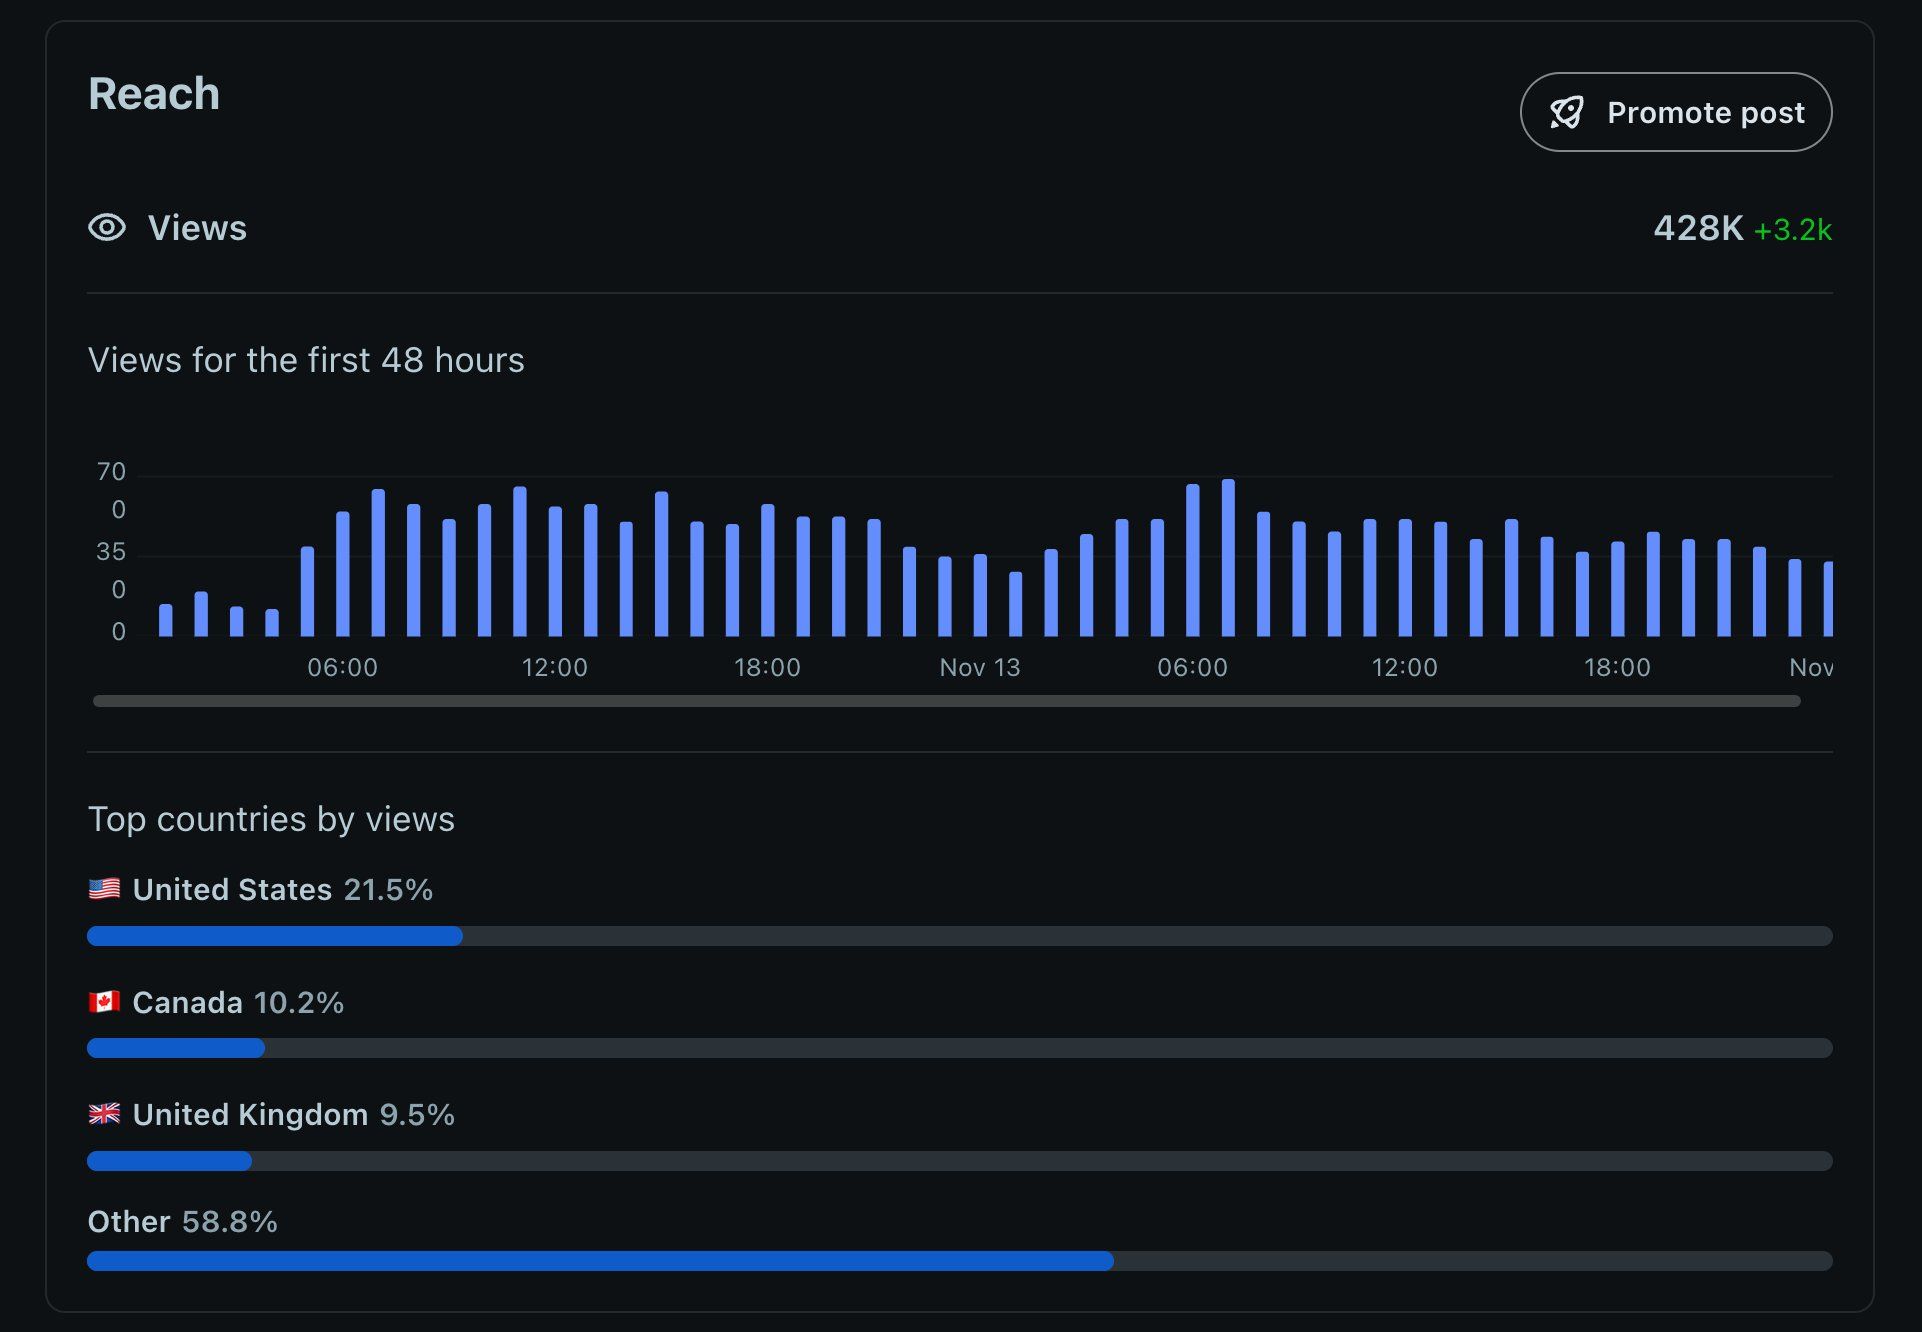
Task: Click the United States flag icon
Action: click(x=104, y=889)
